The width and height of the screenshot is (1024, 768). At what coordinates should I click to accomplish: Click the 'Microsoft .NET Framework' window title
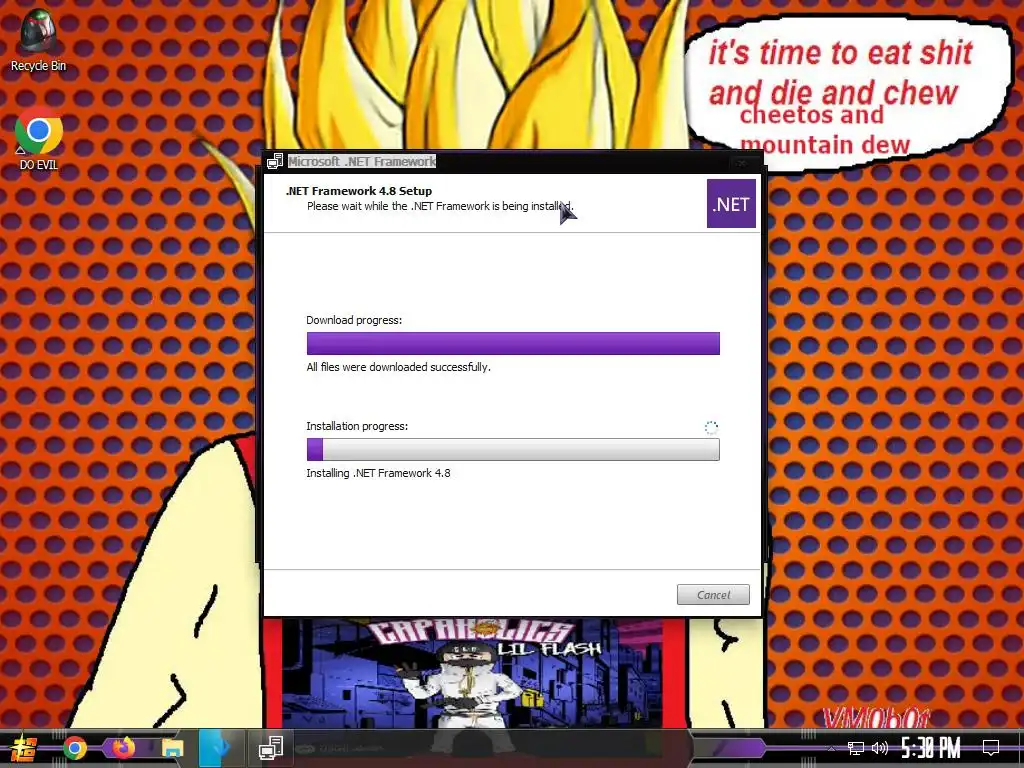(x=362, y=161)
